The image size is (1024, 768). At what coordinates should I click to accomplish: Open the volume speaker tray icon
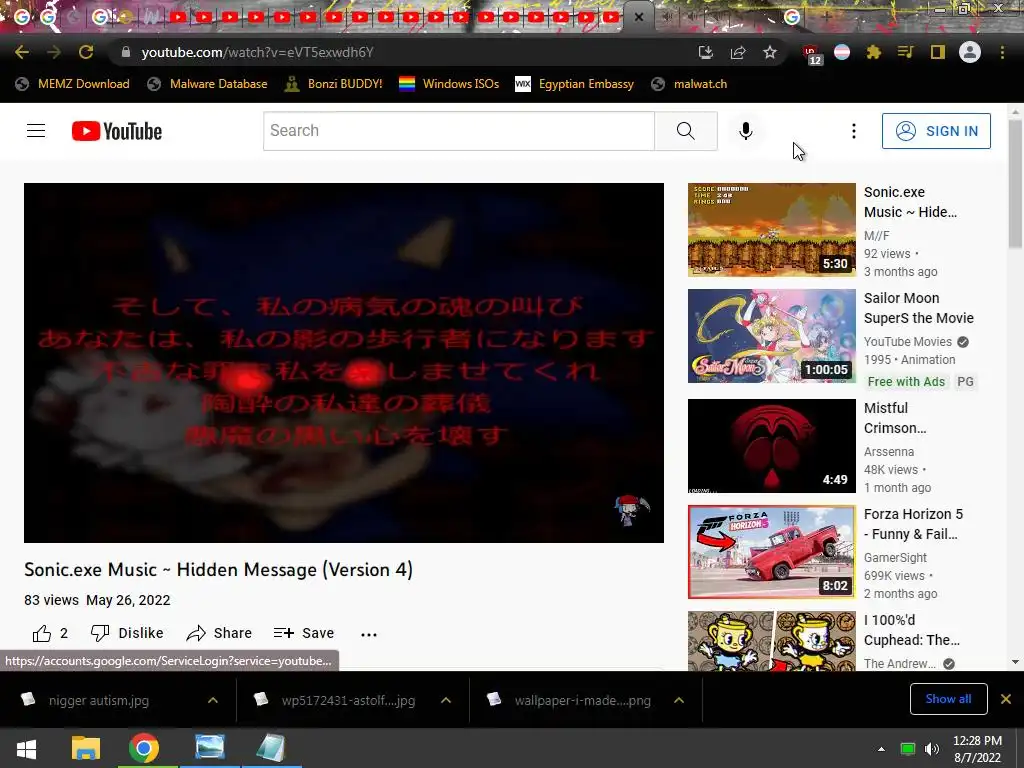tap(931, 749)
